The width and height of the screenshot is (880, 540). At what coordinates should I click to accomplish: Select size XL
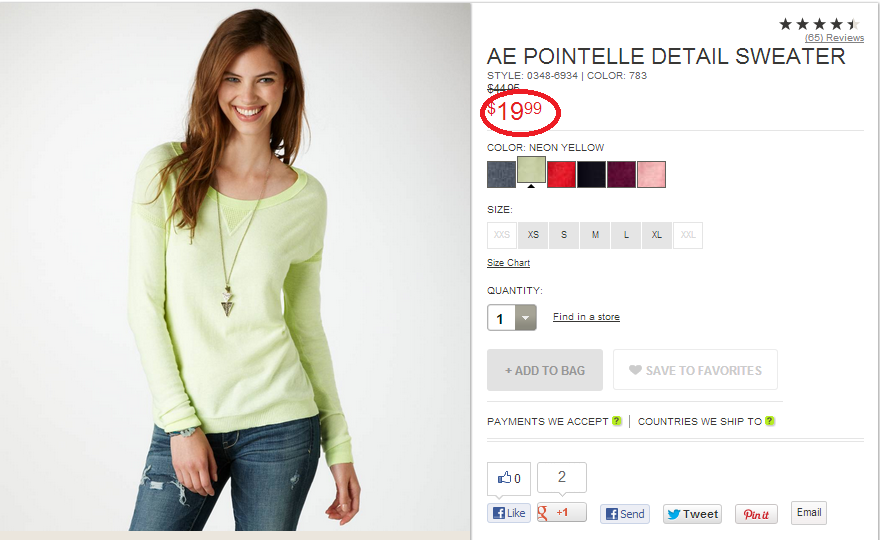coord(657,235)
